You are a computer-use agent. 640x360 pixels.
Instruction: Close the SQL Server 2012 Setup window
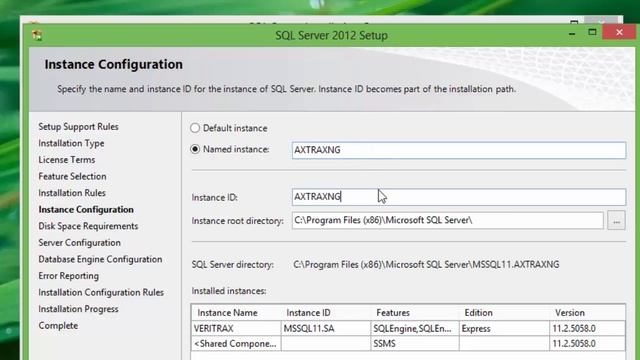[x=619, y=32]
